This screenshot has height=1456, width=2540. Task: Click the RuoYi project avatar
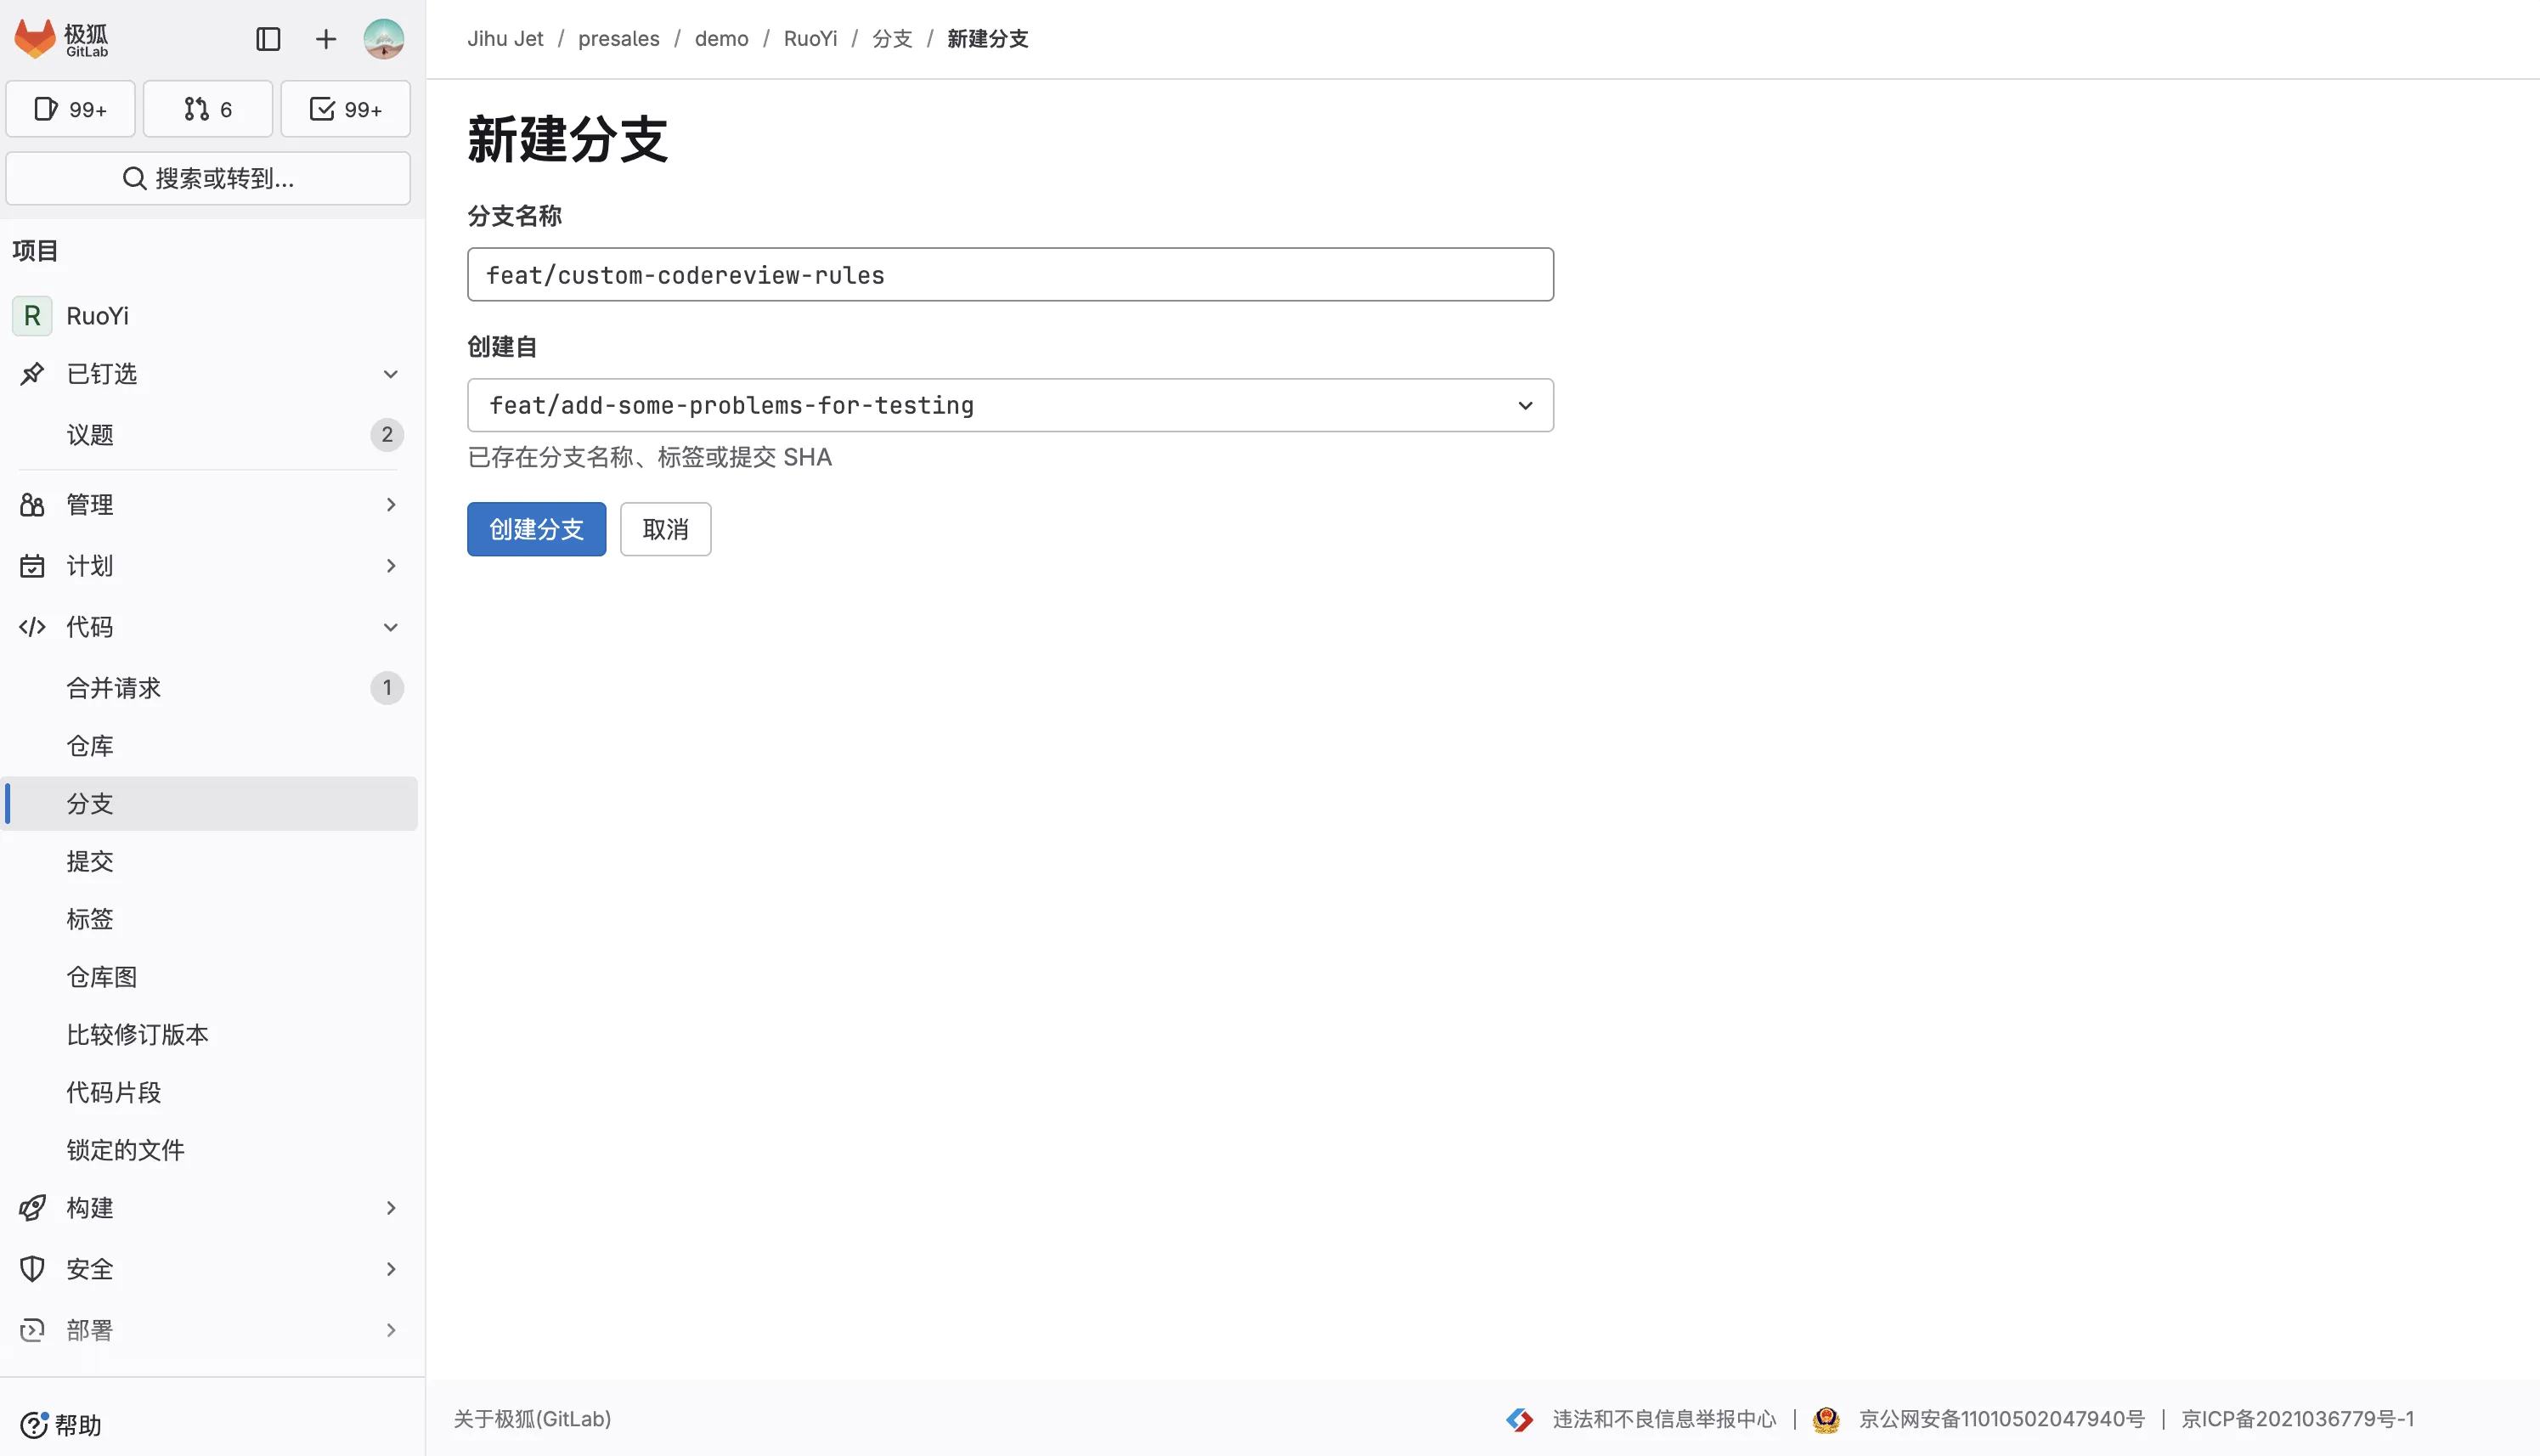click(32, 316)
